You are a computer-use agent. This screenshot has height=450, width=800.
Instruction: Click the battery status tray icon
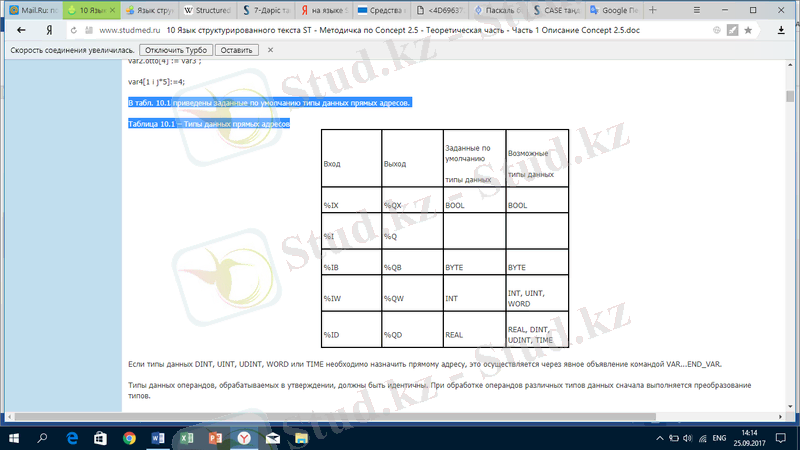pyautogui.click(x=674, y=438)
